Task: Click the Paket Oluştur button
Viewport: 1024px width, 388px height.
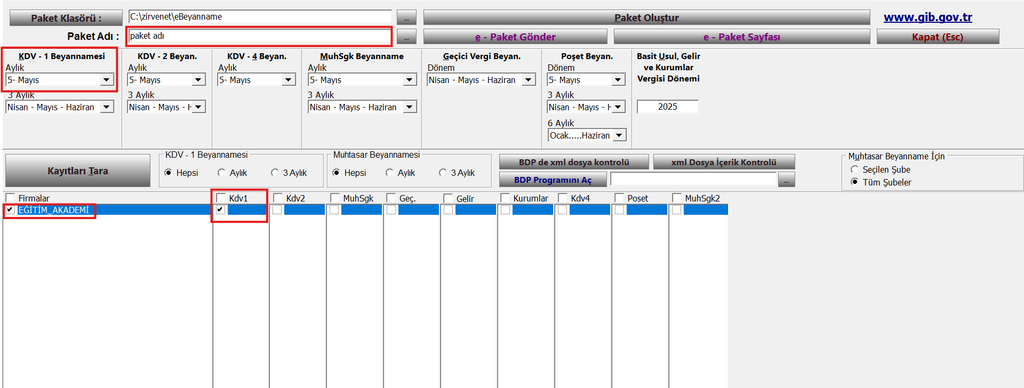Action: pyautogui.click(x=647, y=17)
